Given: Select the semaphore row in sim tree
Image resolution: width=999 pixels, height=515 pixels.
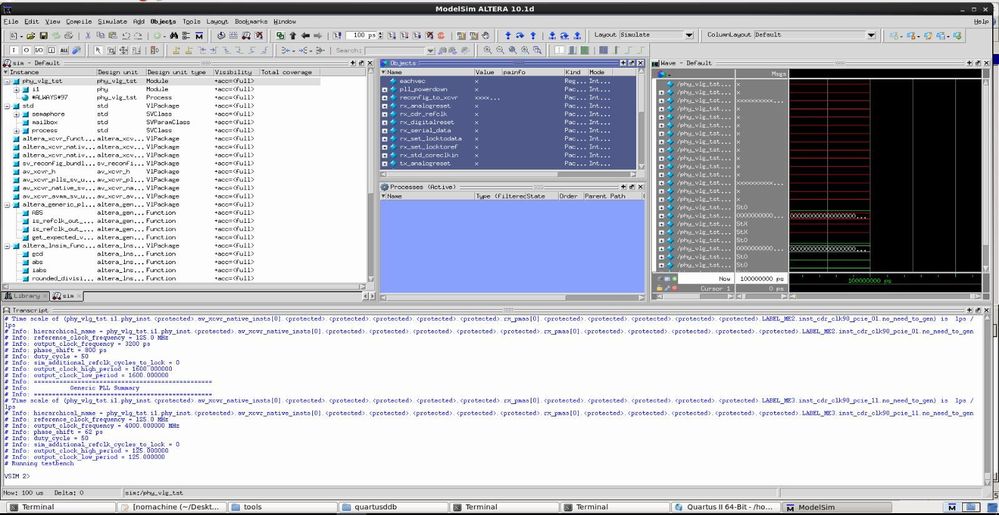Looking at the screenshot, I should click(x=48, y=114).
